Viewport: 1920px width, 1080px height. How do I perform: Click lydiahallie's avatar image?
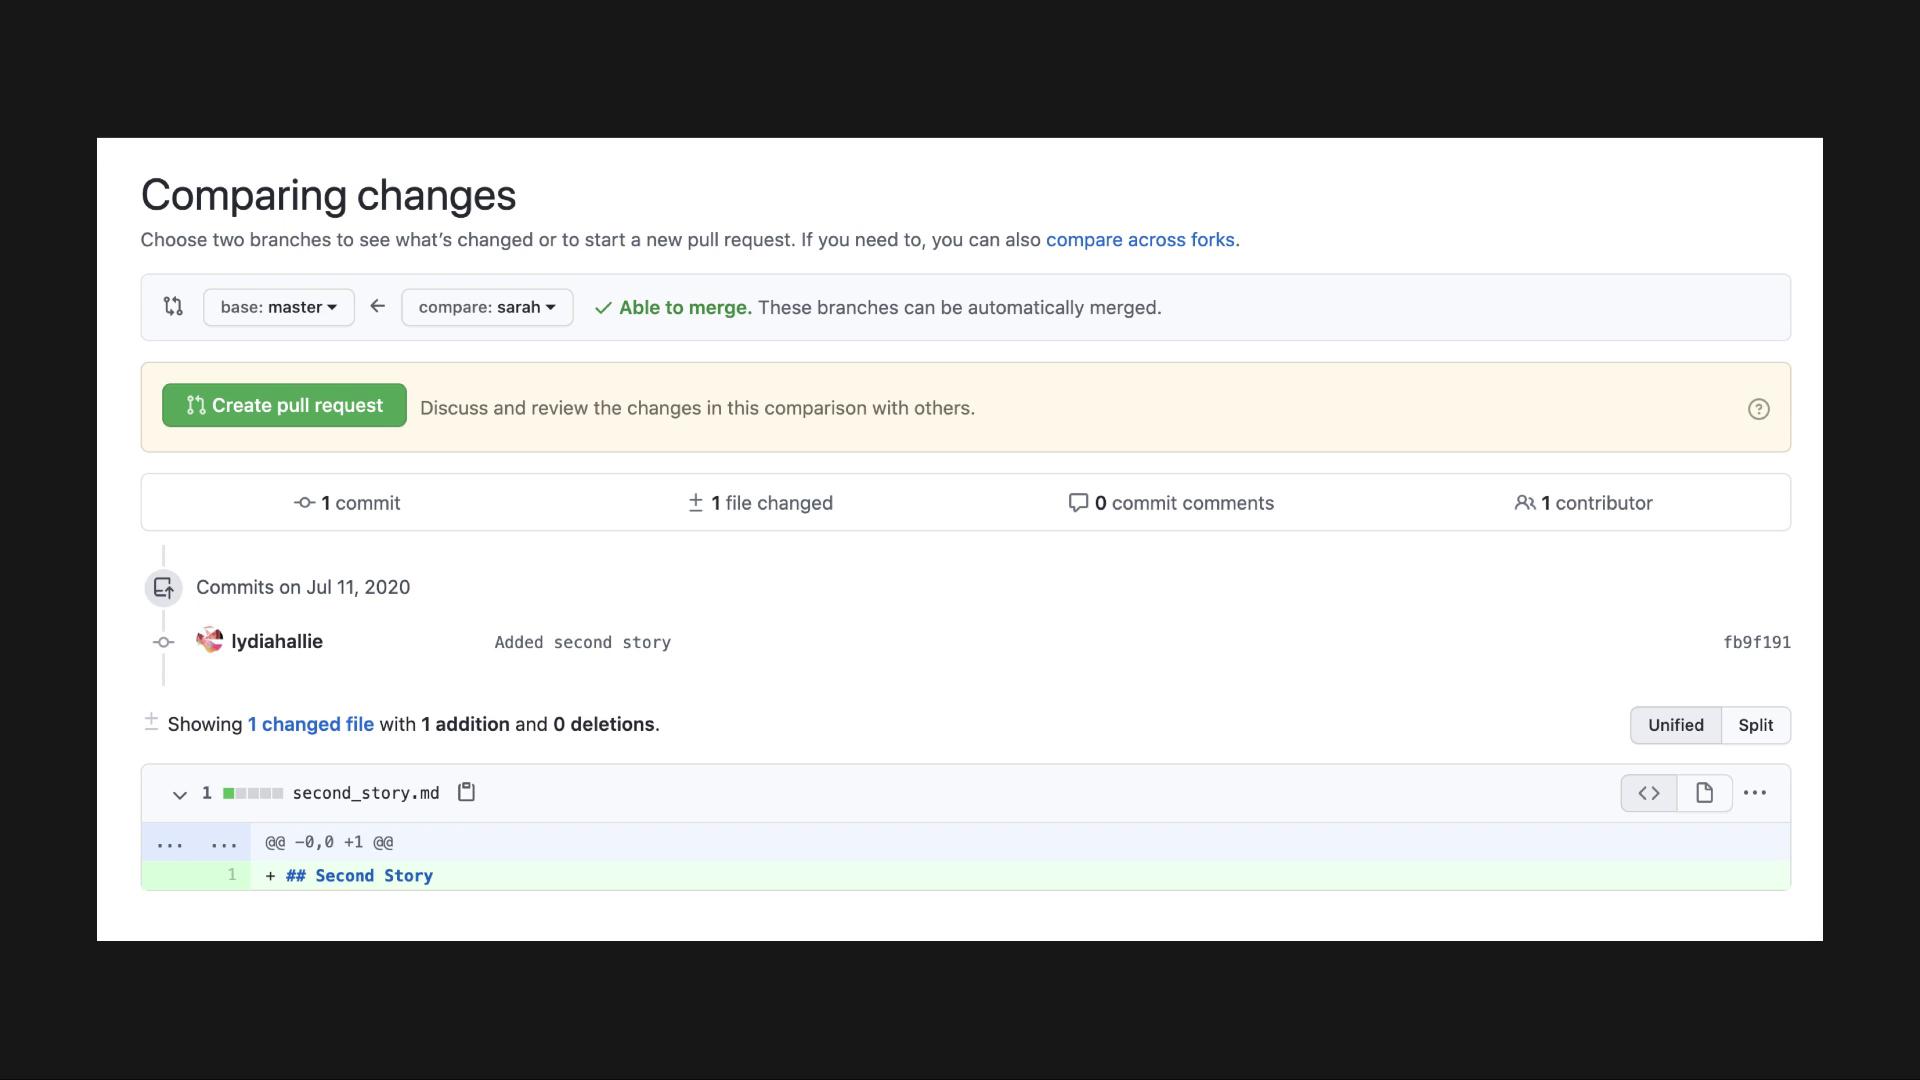point(210,640)
